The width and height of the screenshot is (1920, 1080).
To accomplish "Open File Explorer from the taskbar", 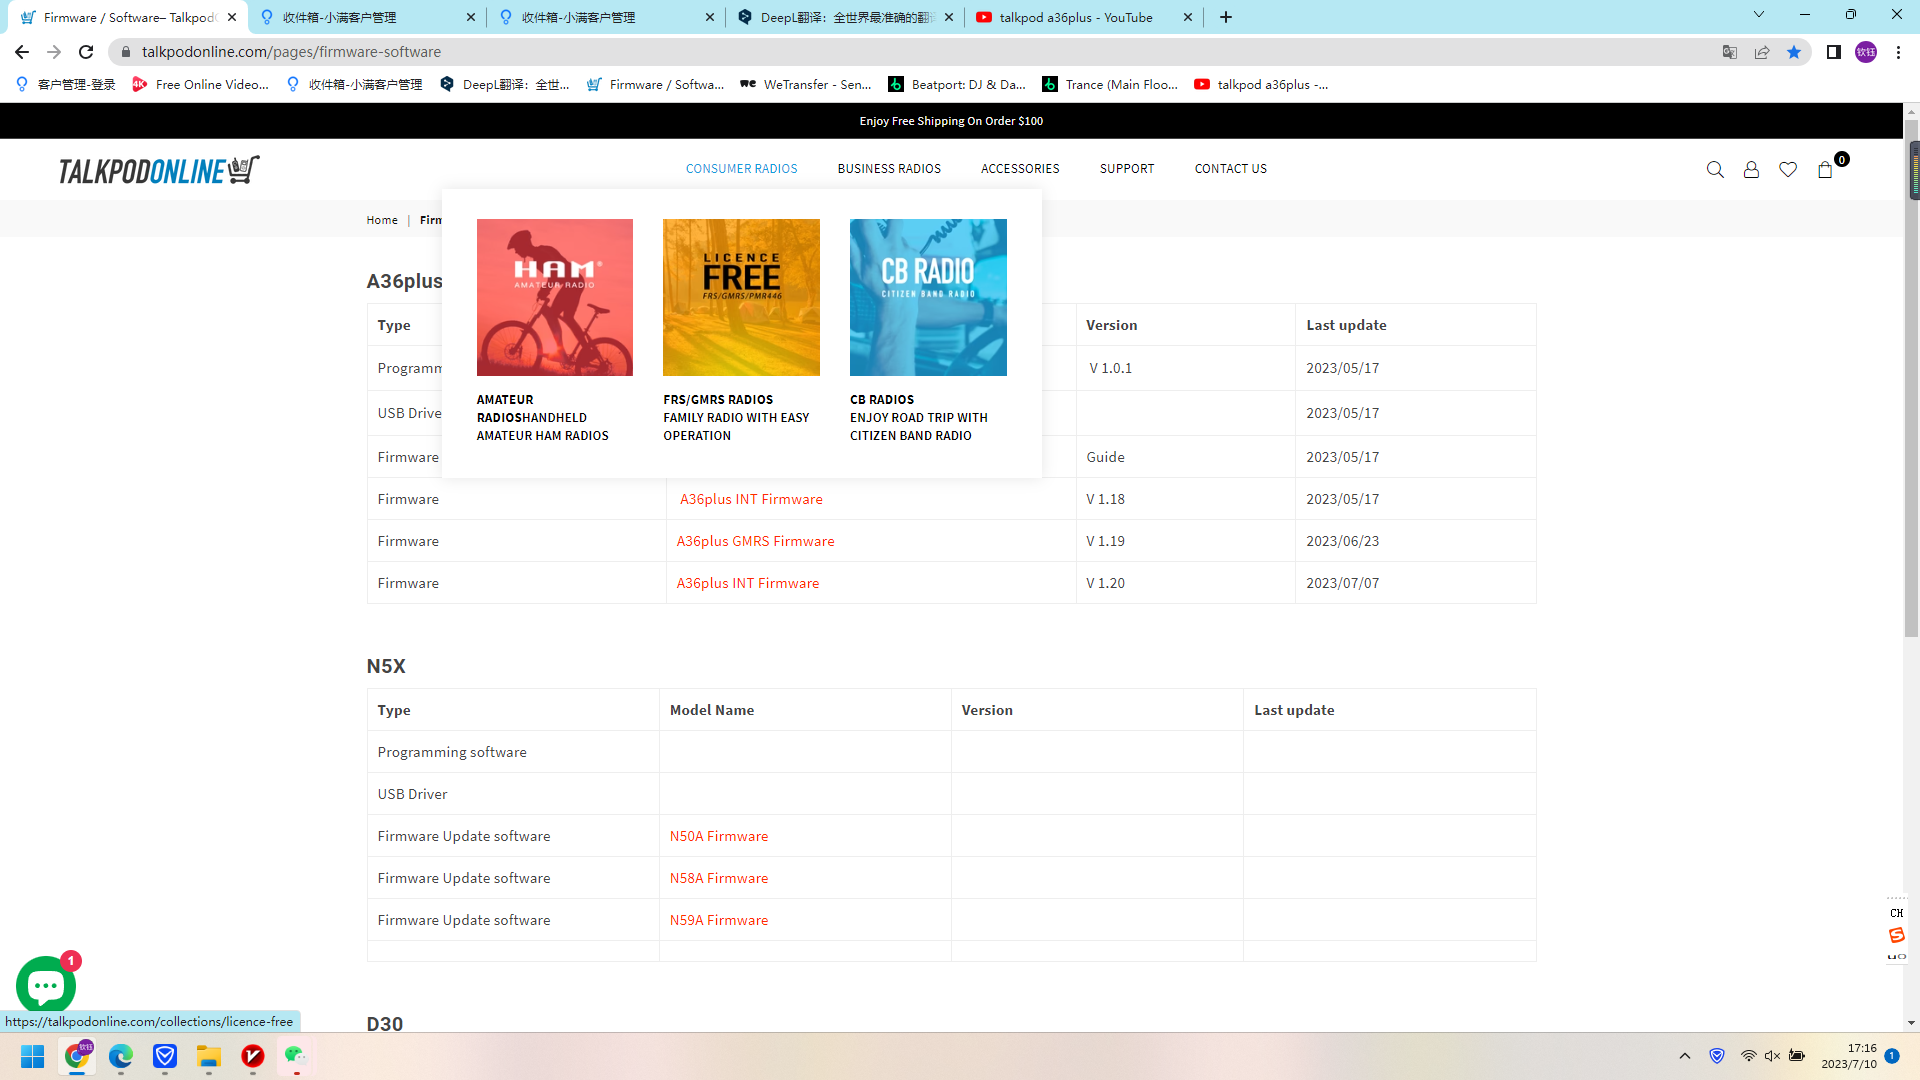I will (x=208, y=1056).
